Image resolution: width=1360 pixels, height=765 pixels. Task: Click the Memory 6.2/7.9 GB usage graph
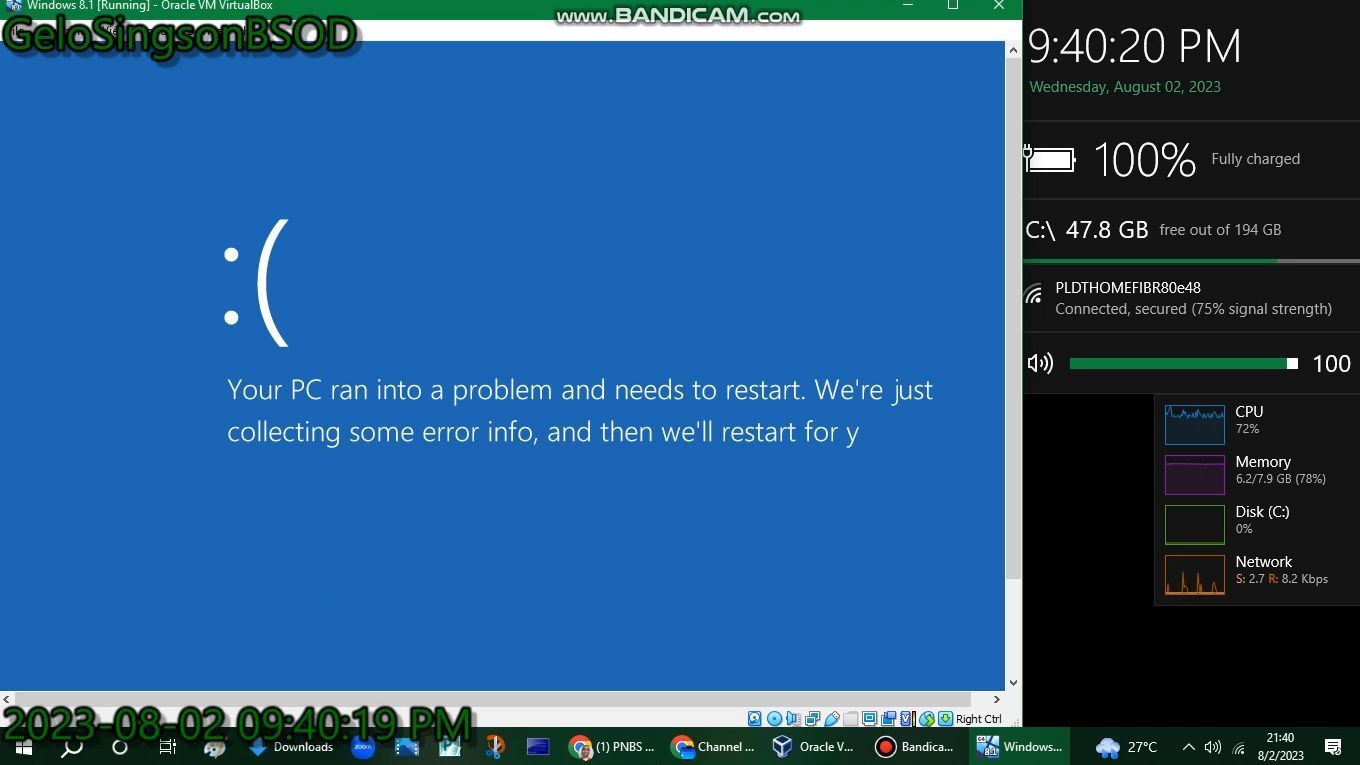1194,475
